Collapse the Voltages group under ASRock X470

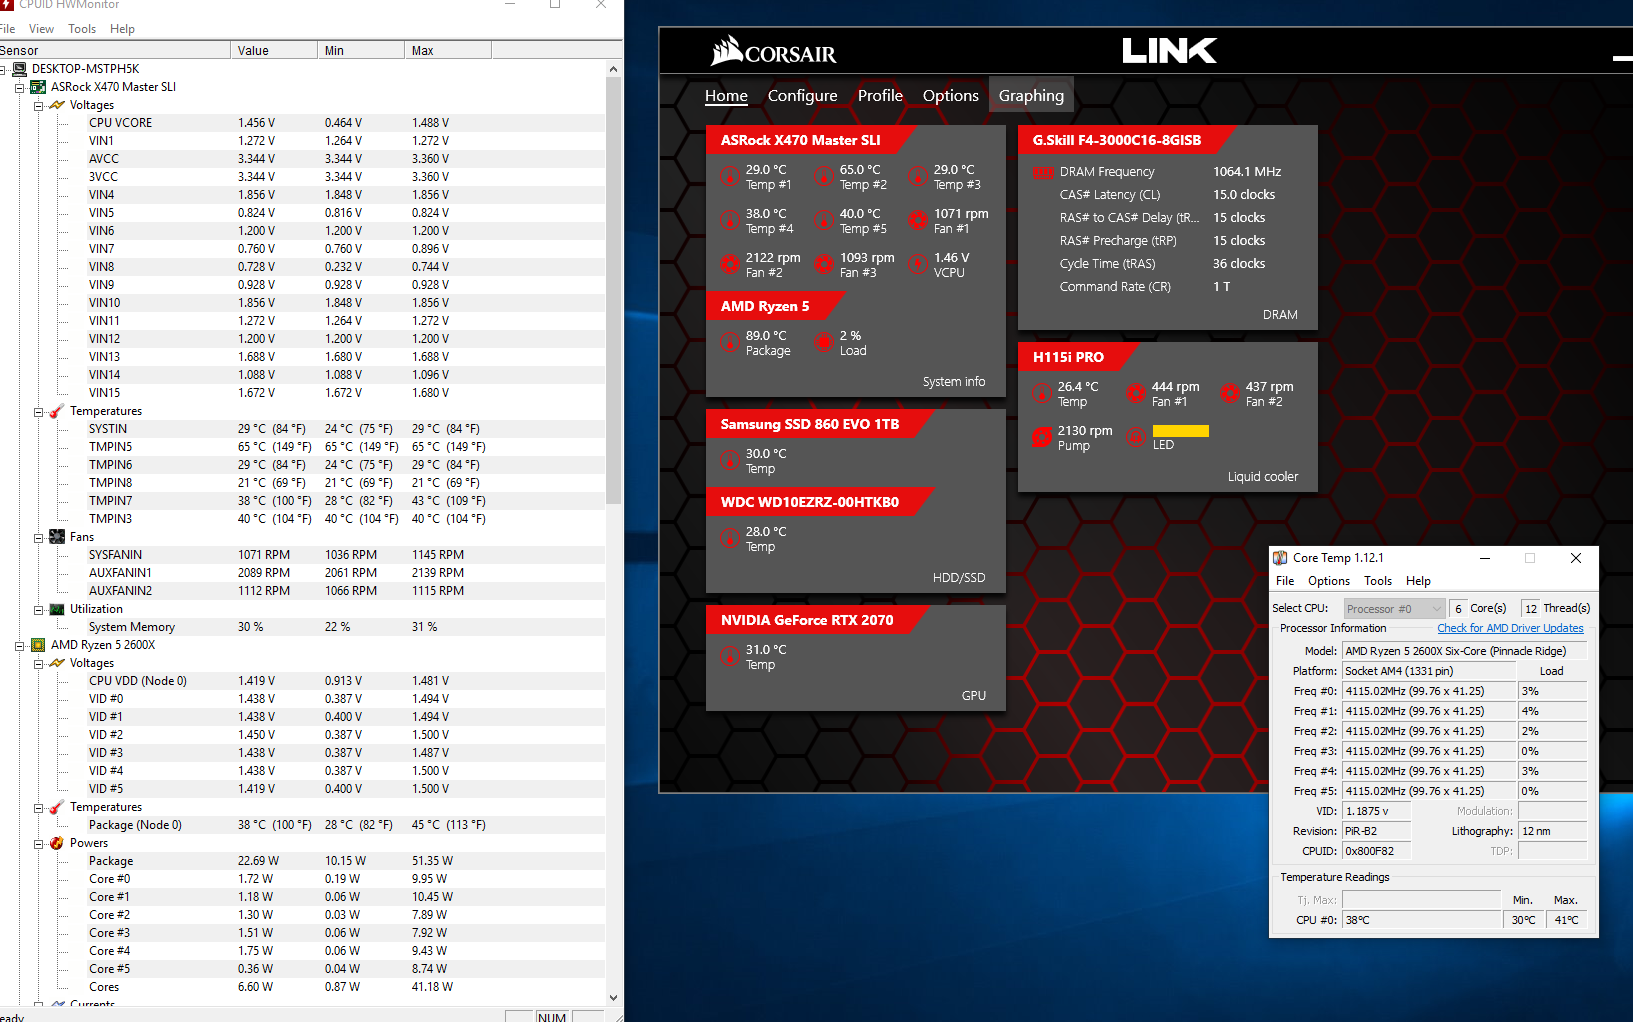coord(38,105)
